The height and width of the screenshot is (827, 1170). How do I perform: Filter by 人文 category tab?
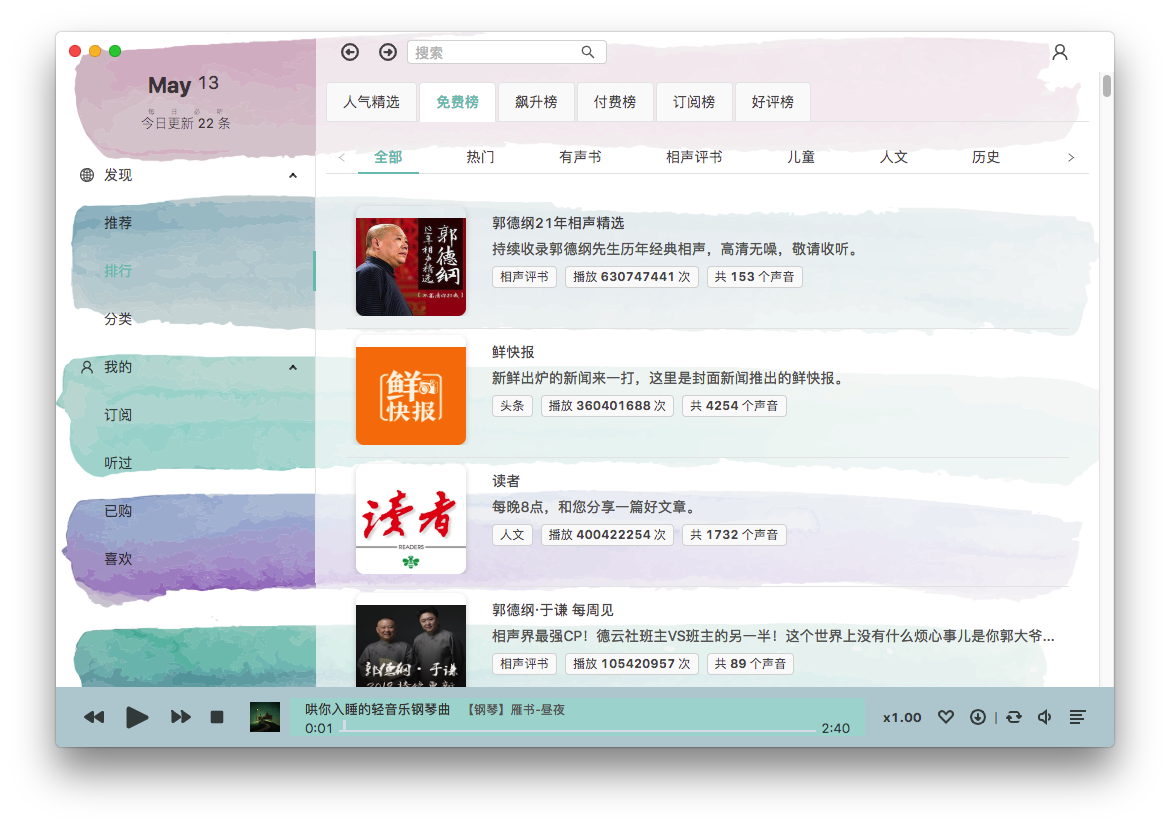893,157
